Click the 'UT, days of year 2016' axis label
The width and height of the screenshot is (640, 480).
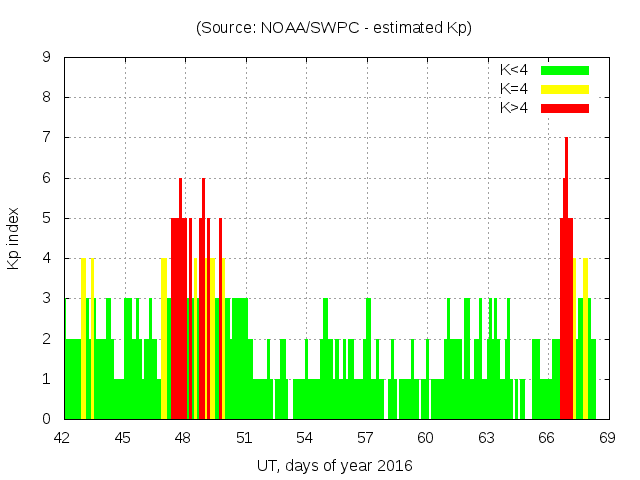pyautogui.click(x=334, y=465)
